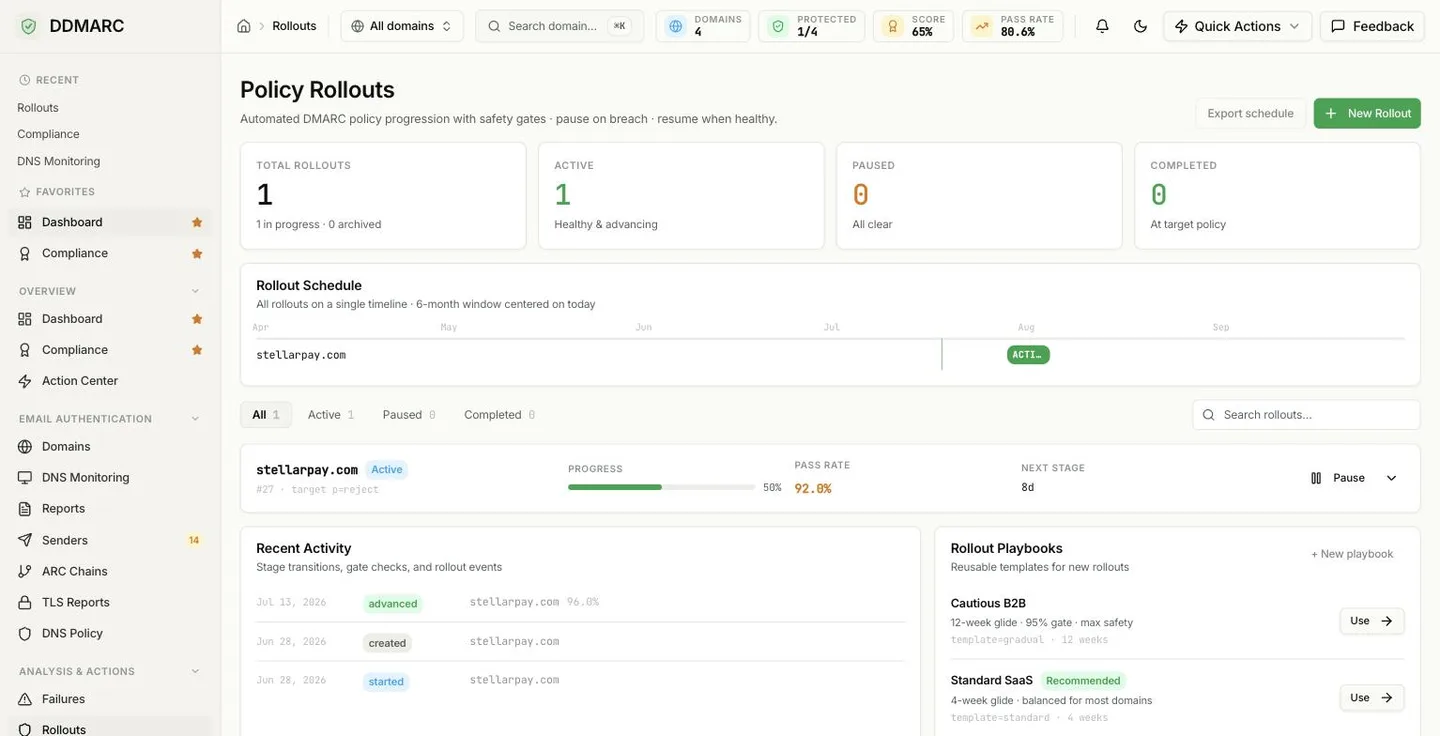Toggle star on Overview Dashboard
This screenshot has height=736, width=1440.
[197, 319]
